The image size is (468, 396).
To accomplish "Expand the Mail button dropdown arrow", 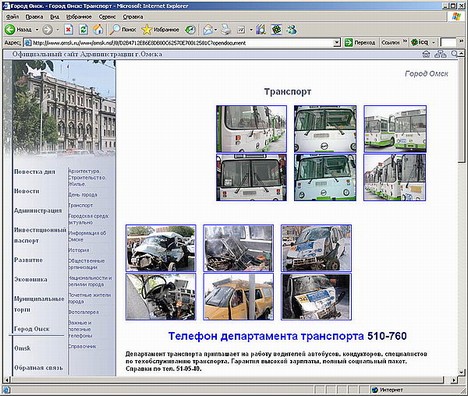I will (216, 30).
